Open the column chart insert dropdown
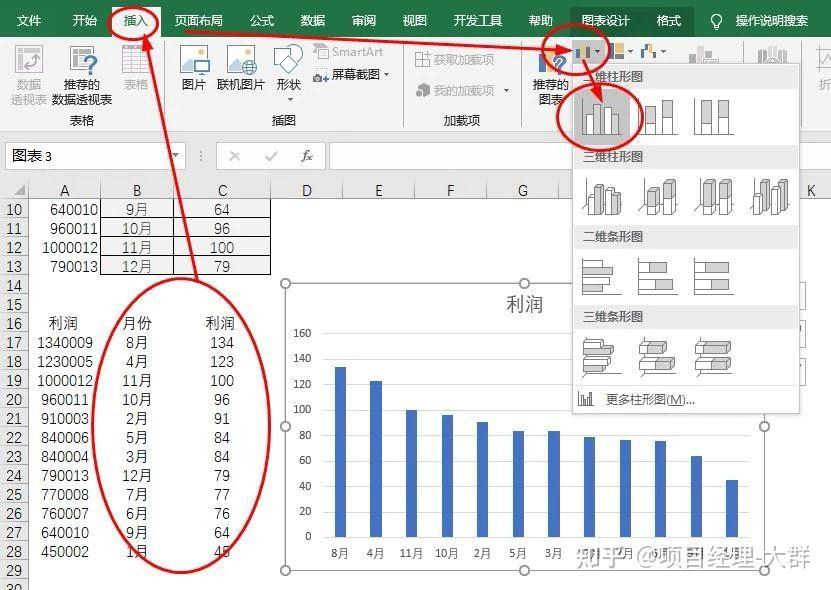831x590 pixels. (588, 52)
